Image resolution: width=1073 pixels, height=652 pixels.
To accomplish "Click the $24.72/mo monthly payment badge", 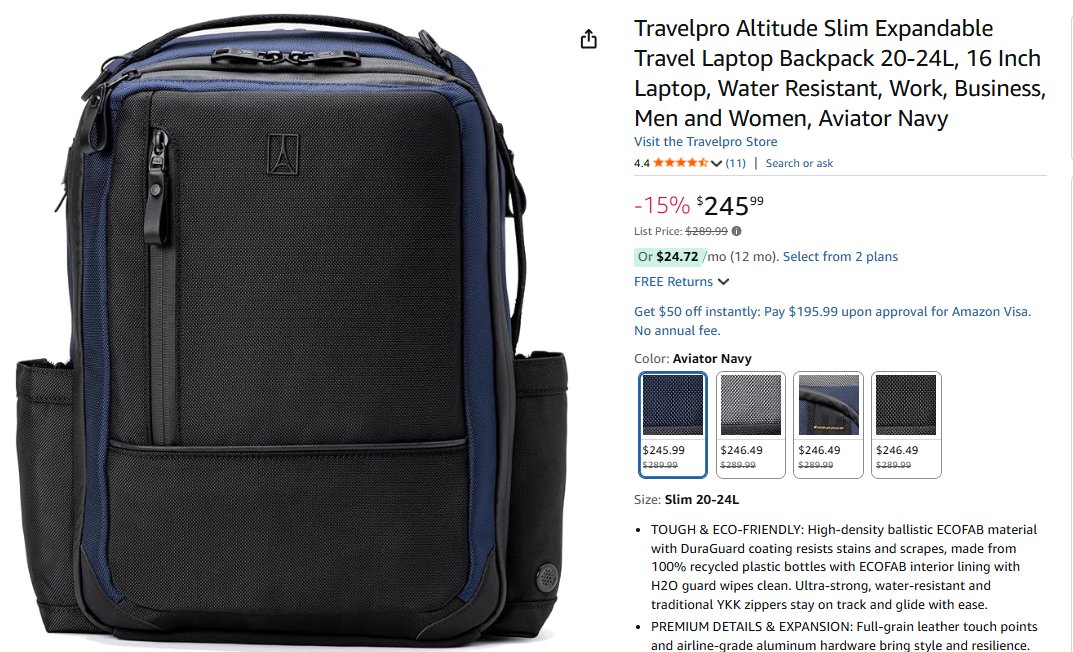I will tap(670, 257).
